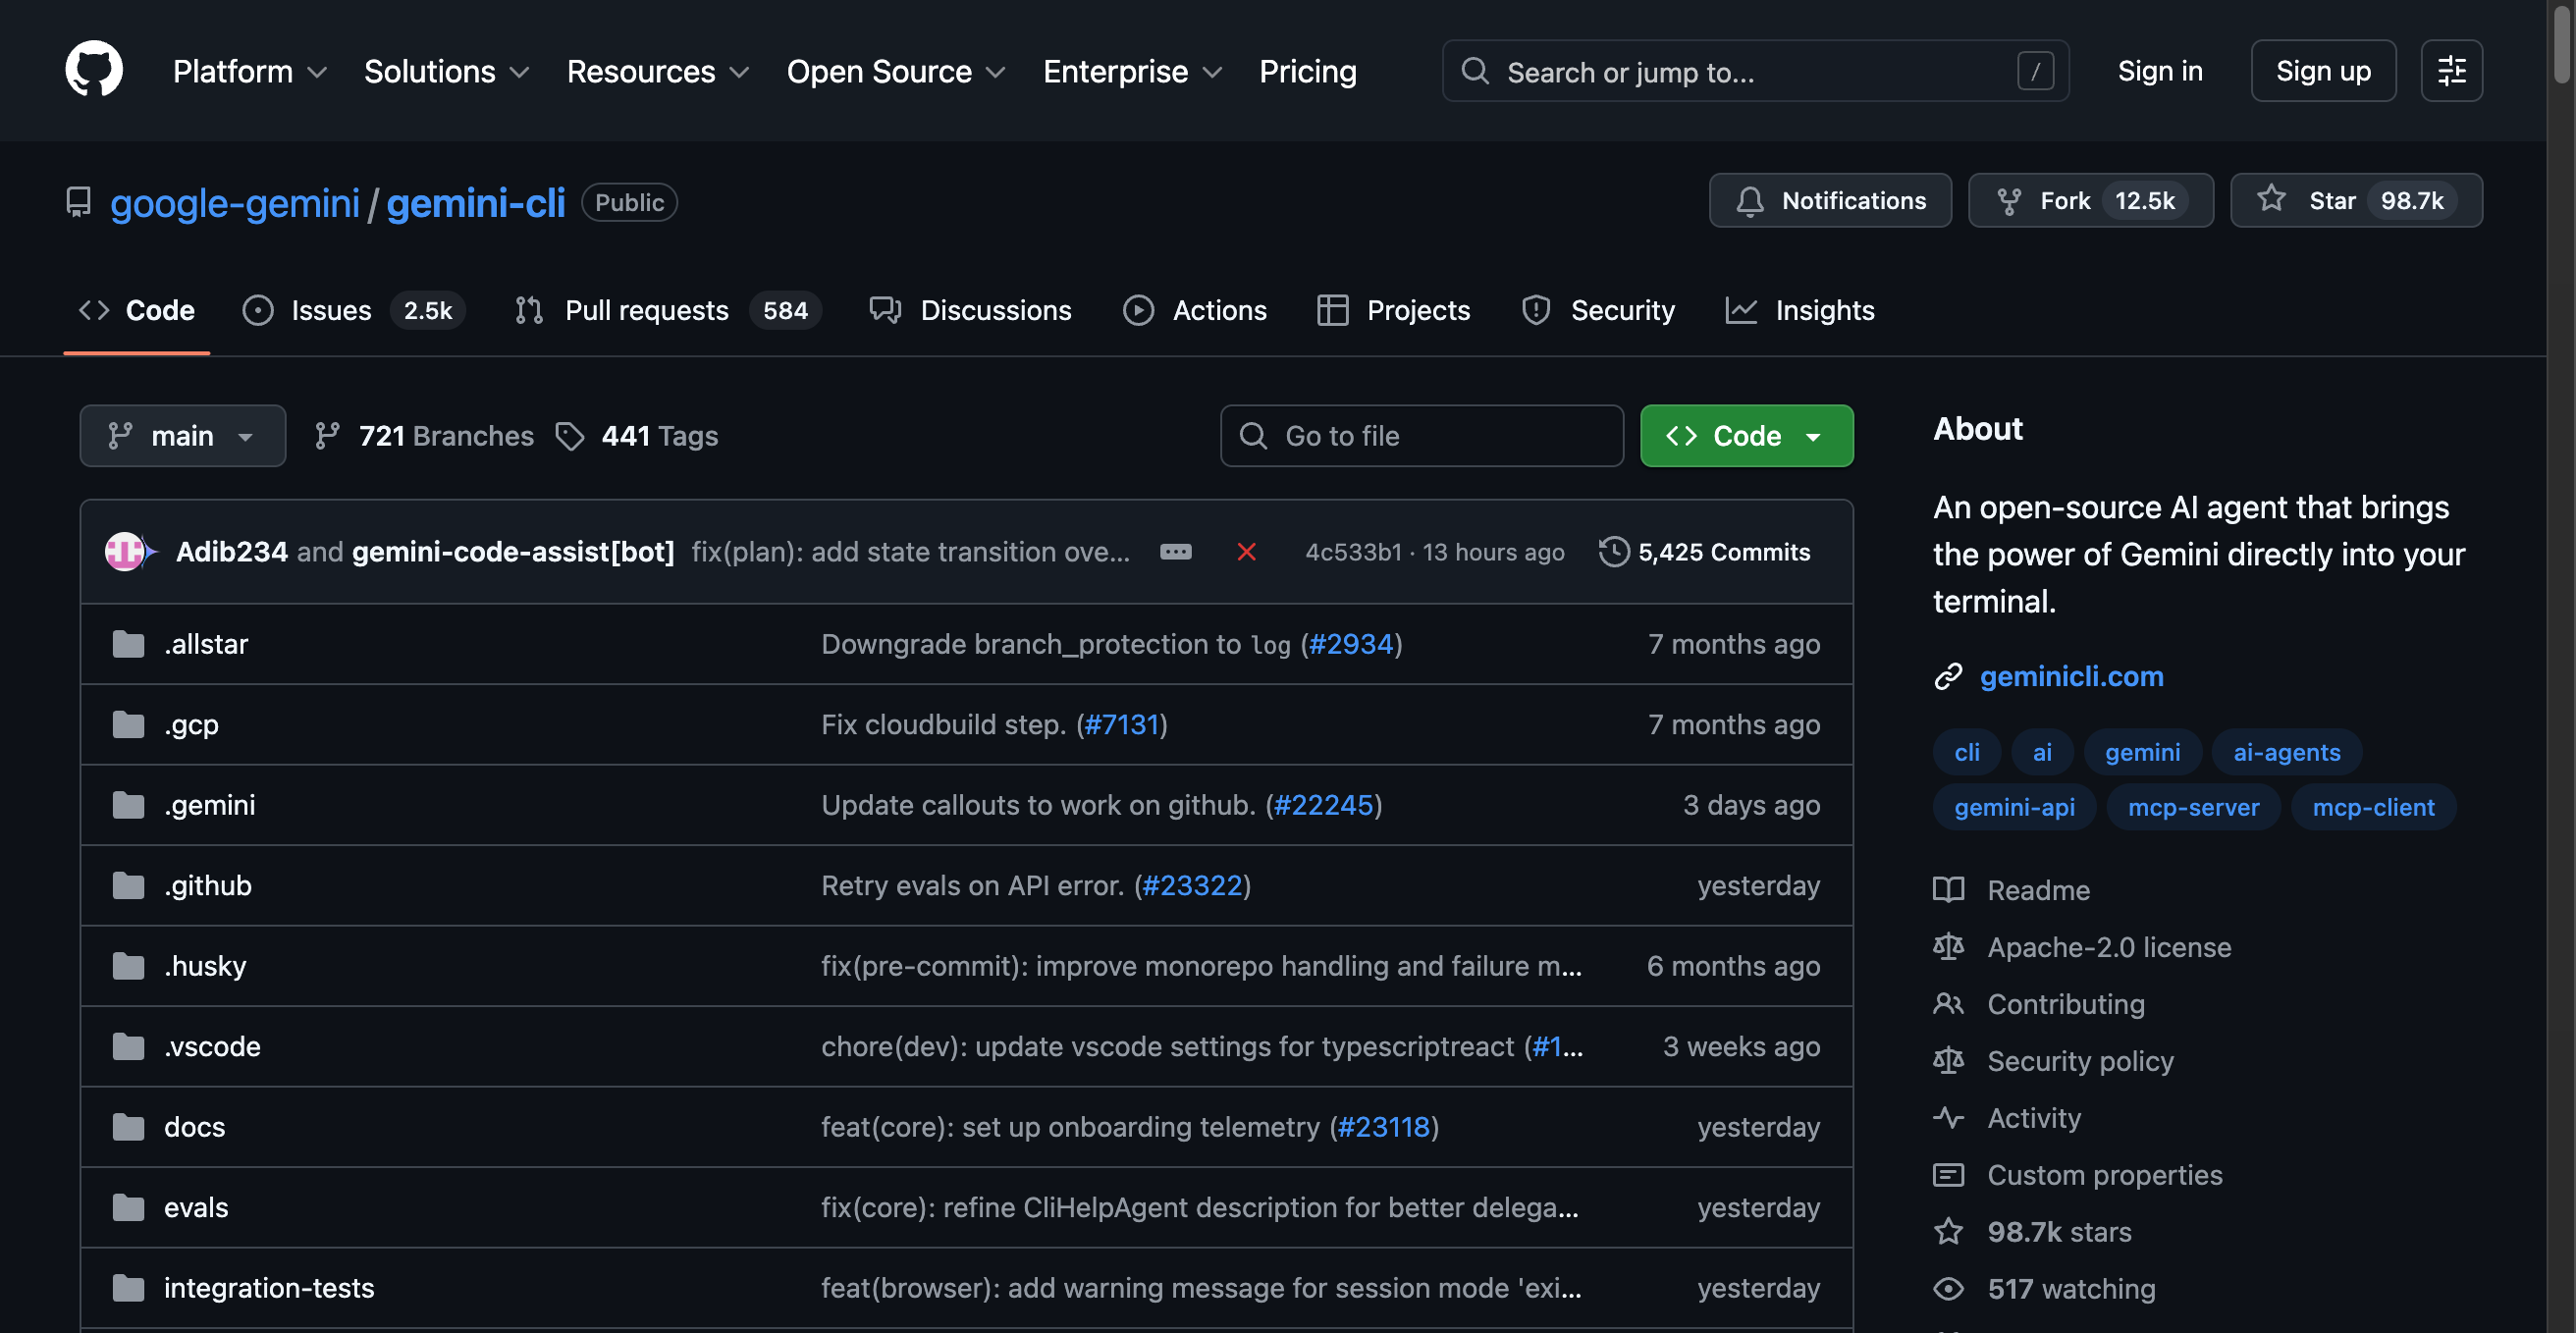Click the GitHub logo home icon
The image size is (2576, 1333).
pos(94,70)
